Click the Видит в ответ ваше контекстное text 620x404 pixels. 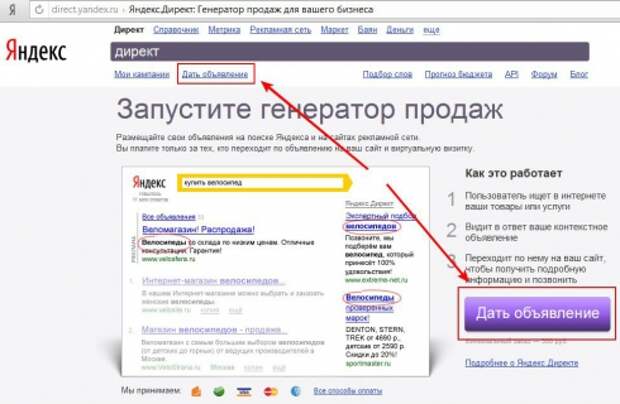(536, 232)
